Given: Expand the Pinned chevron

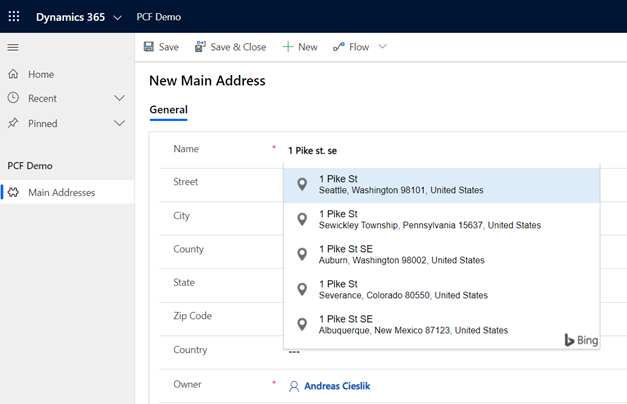Looking at the screenshot, I should click(x=119, y=123).
